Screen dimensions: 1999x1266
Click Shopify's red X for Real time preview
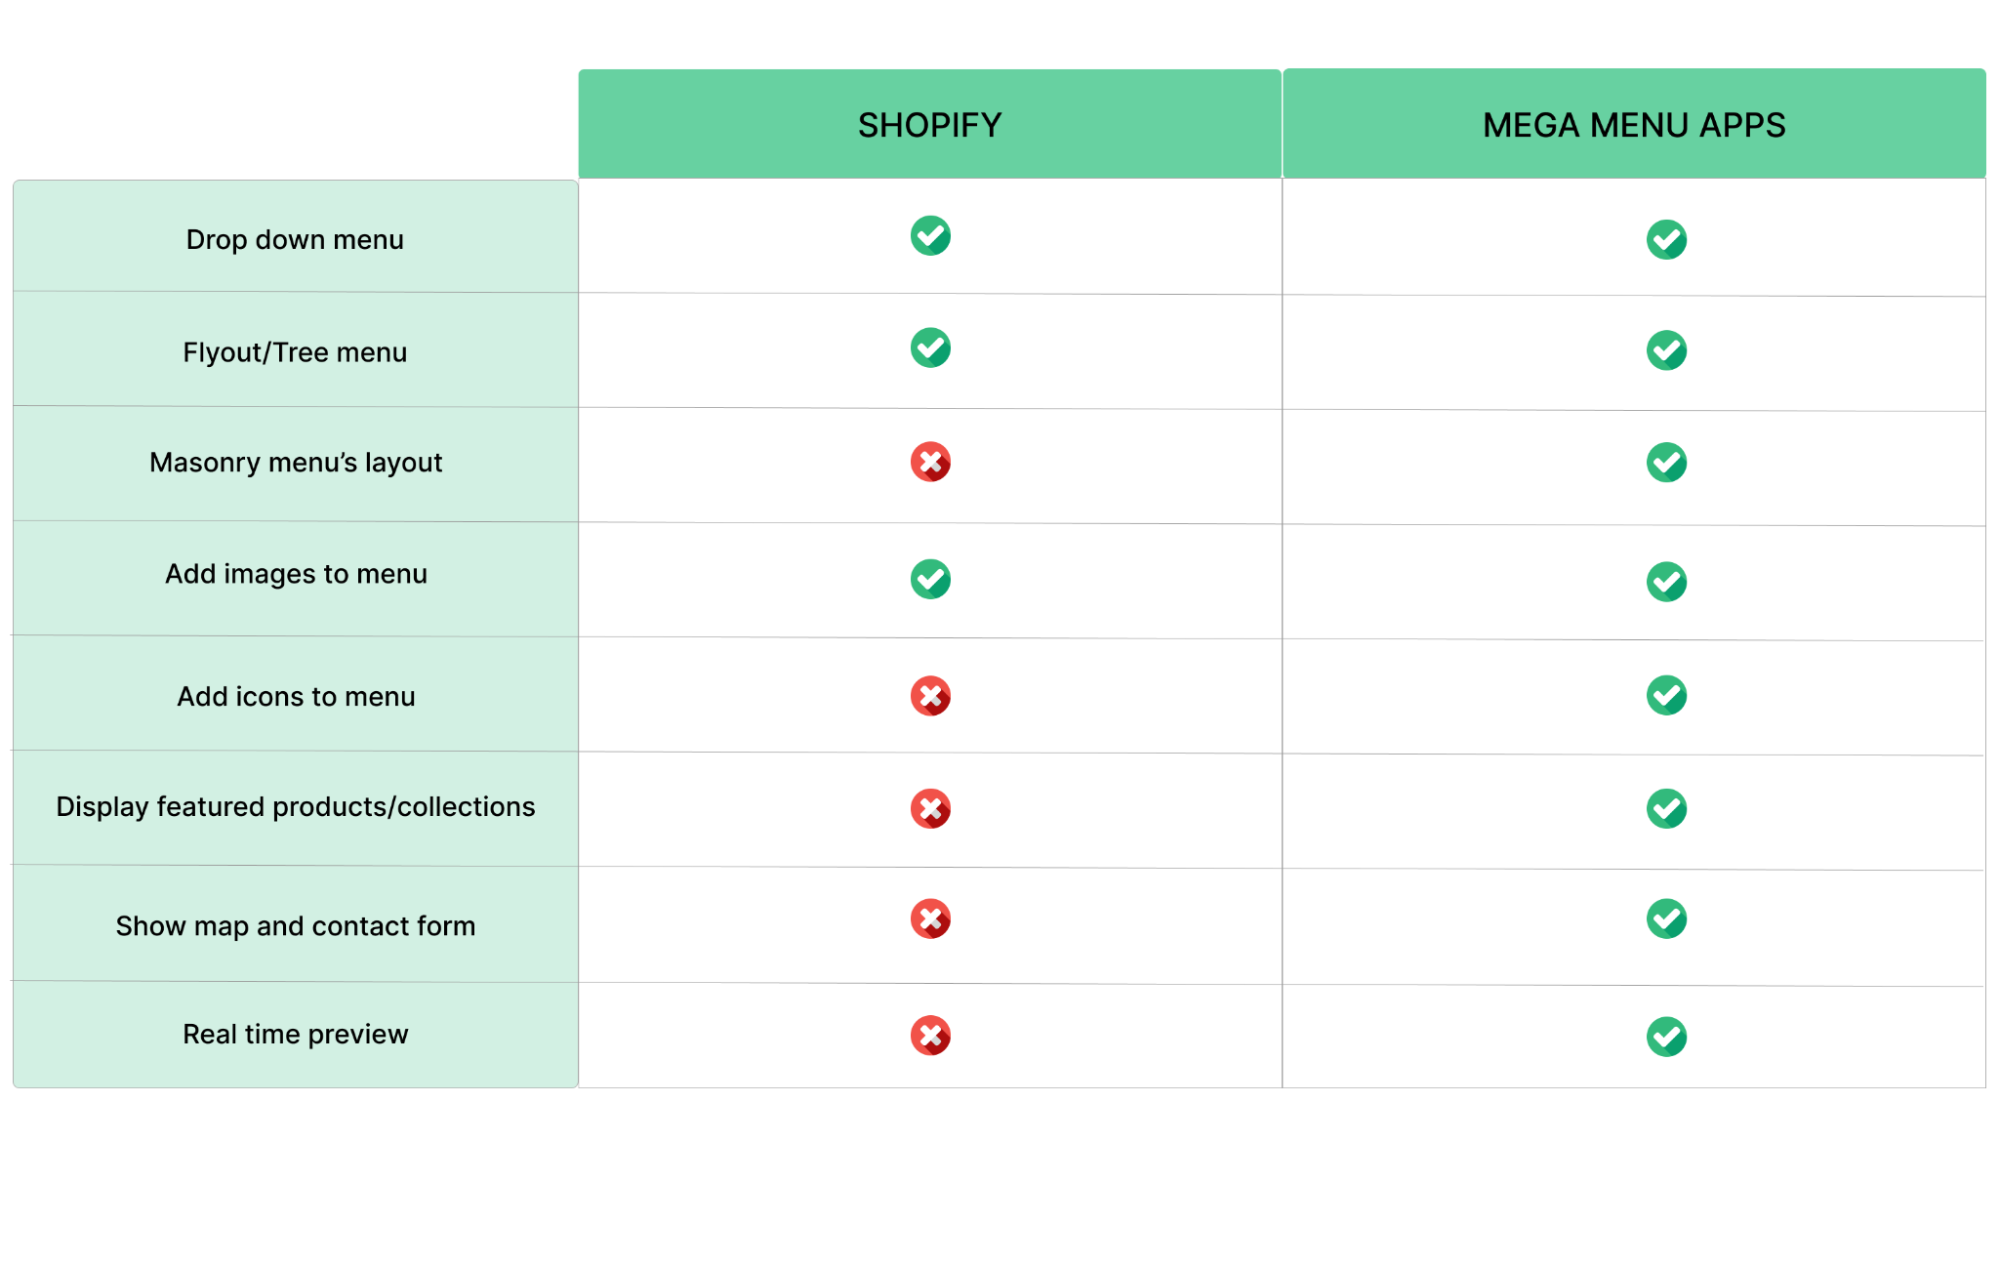point(930,1036)
